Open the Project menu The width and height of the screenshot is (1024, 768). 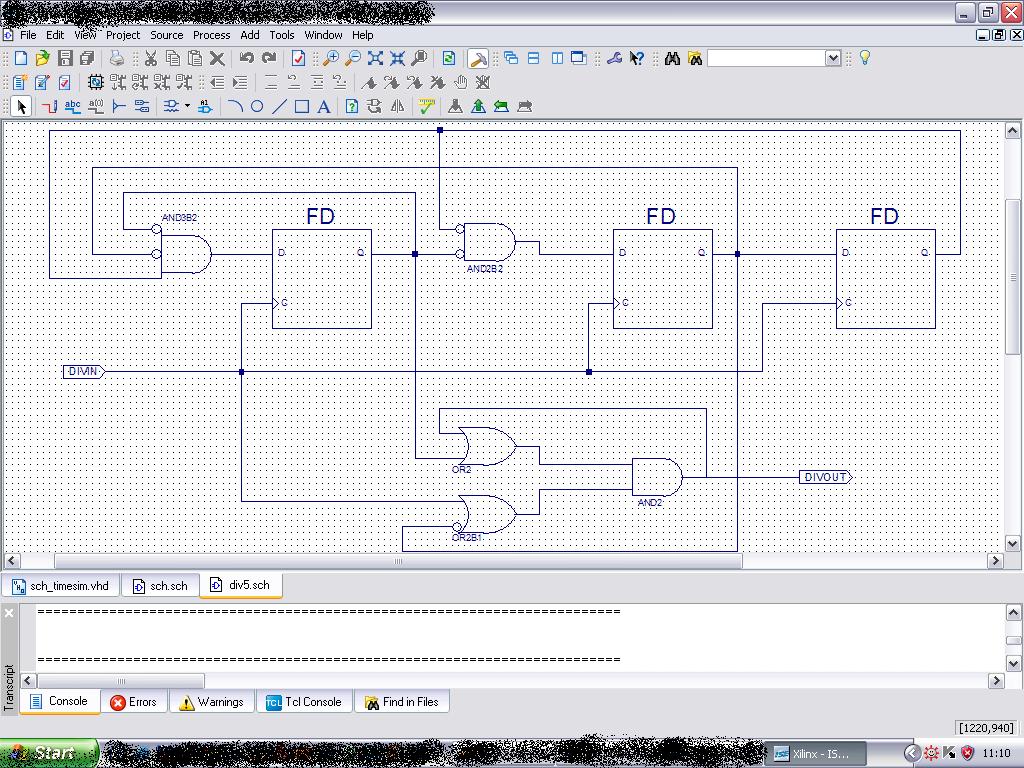(x=123, y=35)
